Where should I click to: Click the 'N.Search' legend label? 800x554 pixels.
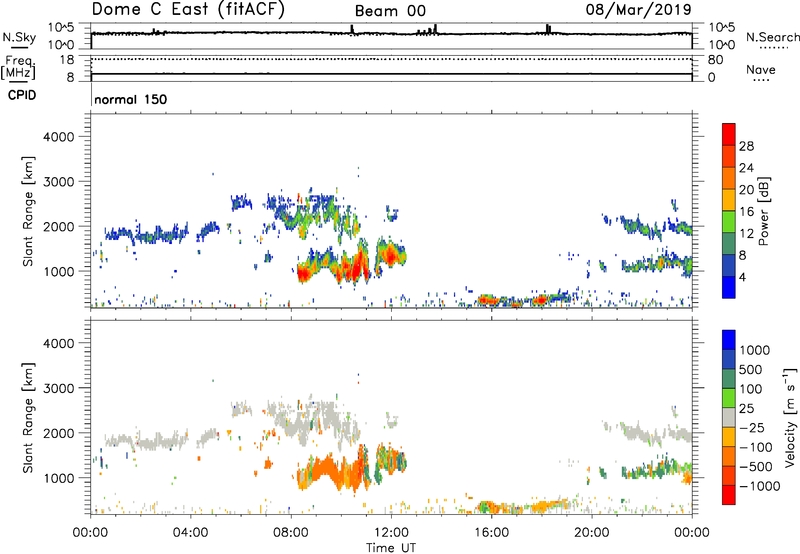coord(772,37)
